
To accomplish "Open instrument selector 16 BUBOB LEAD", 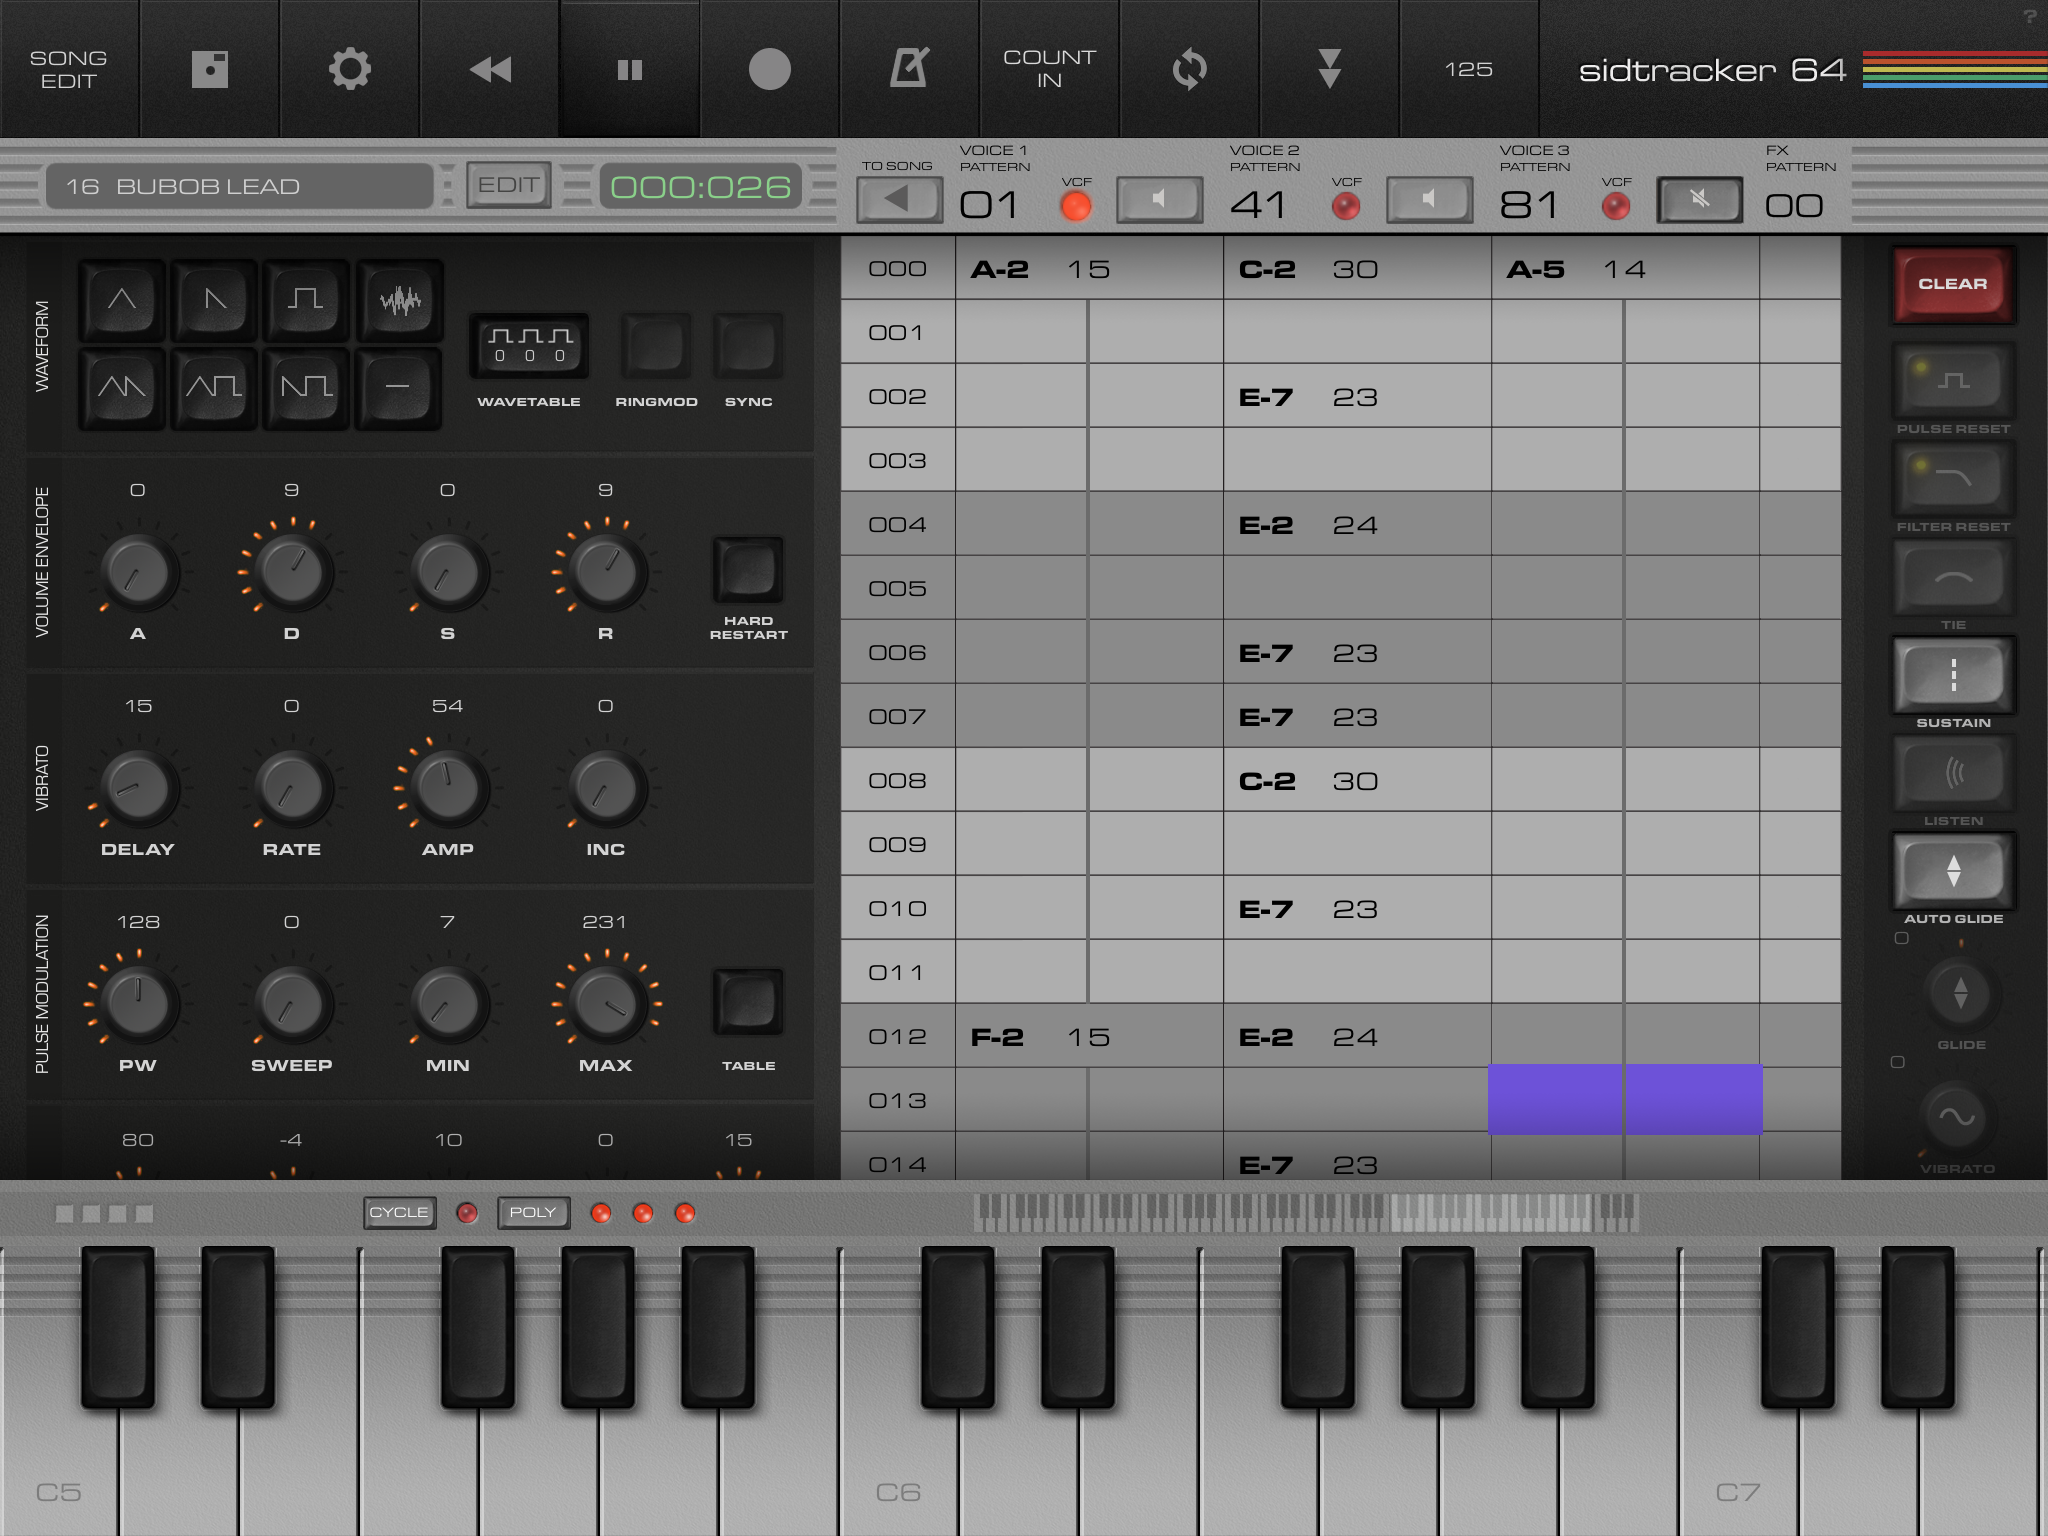I will pyautogui.click(x=240, y=186).
